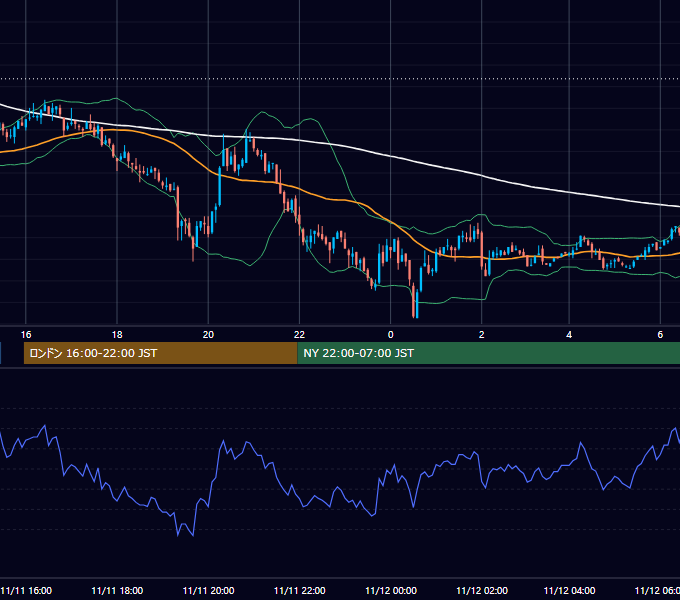Select the ロンドン 16:00-22:00 JST session bar
Screen dimensions: 680x600
pos(160,353)
